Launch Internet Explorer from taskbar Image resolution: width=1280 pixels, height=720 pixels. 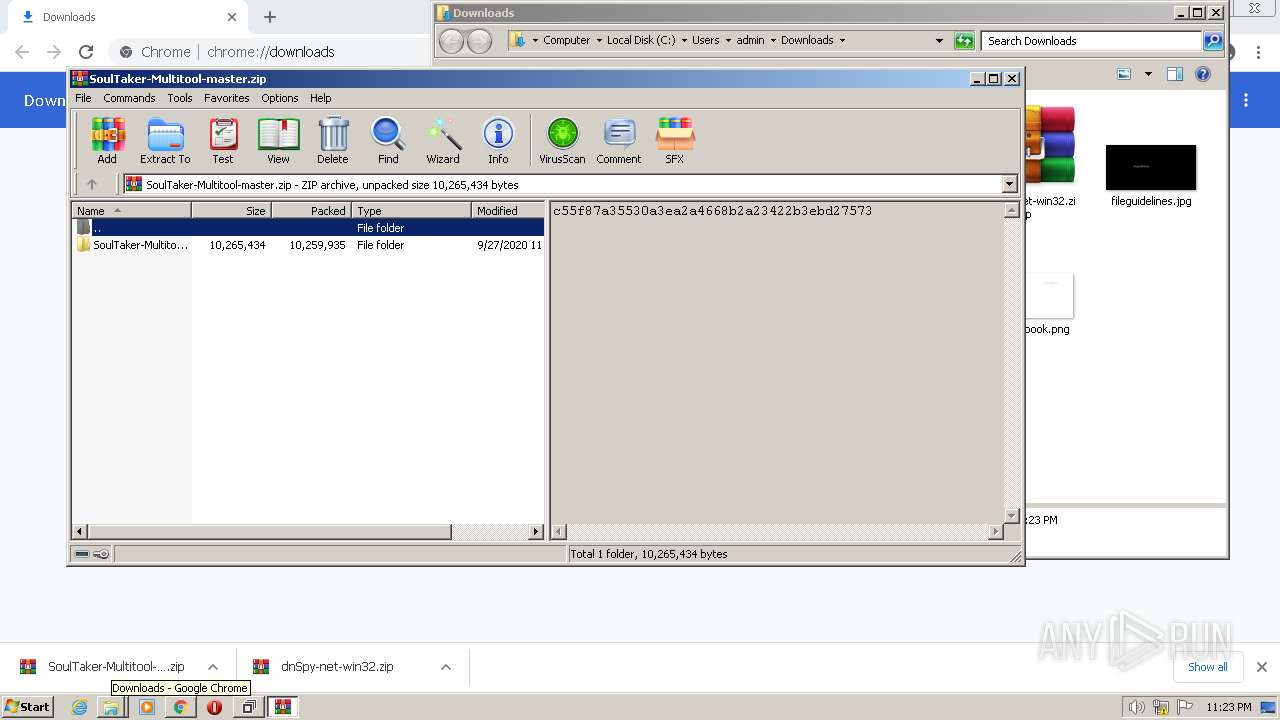(x=80, y=707)
